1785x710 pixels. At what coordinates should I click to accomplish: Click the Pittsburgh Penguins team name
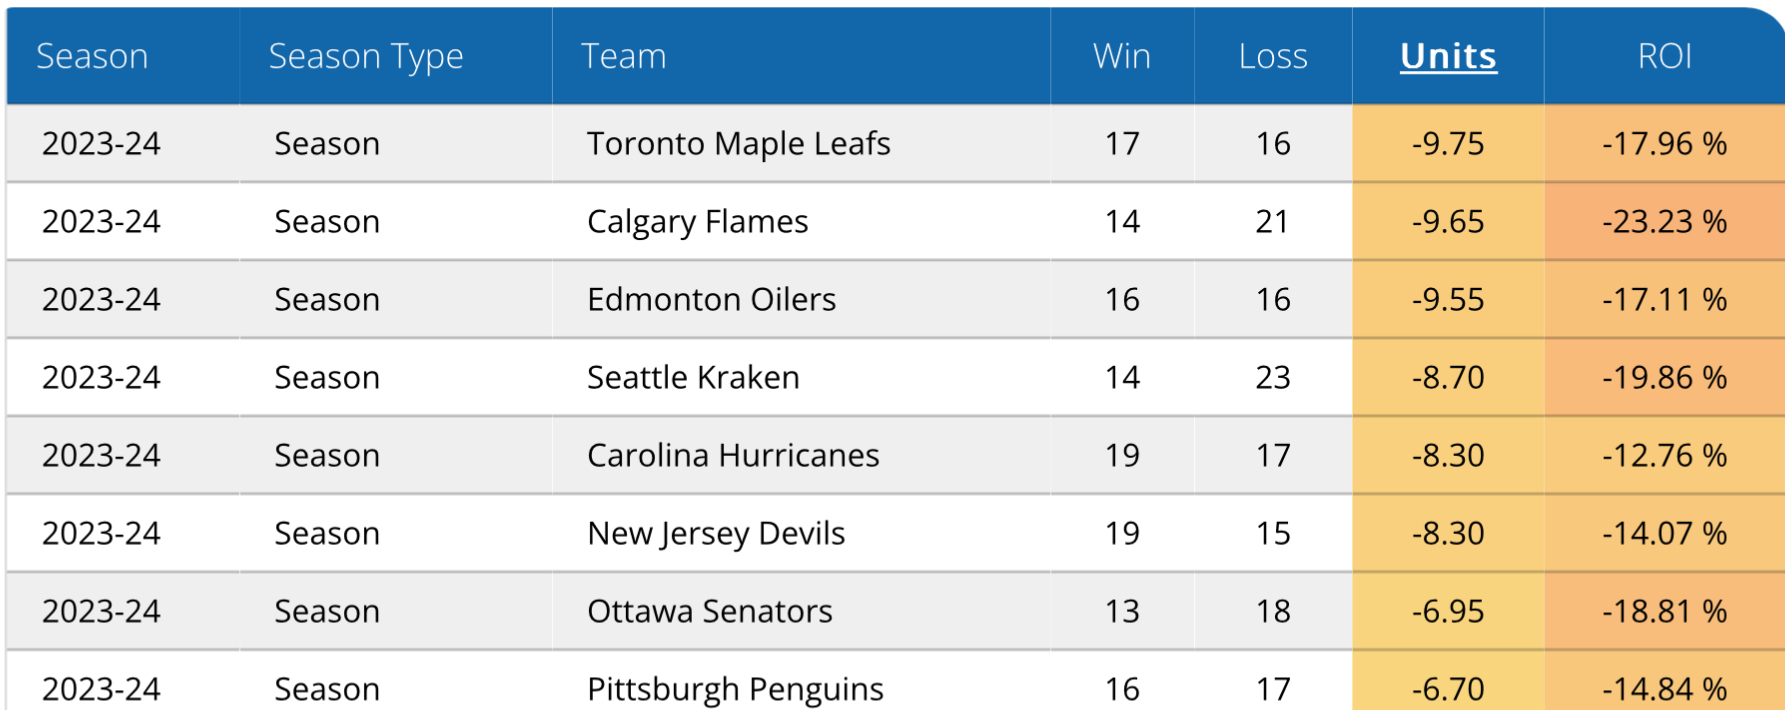tap(735, 689)
